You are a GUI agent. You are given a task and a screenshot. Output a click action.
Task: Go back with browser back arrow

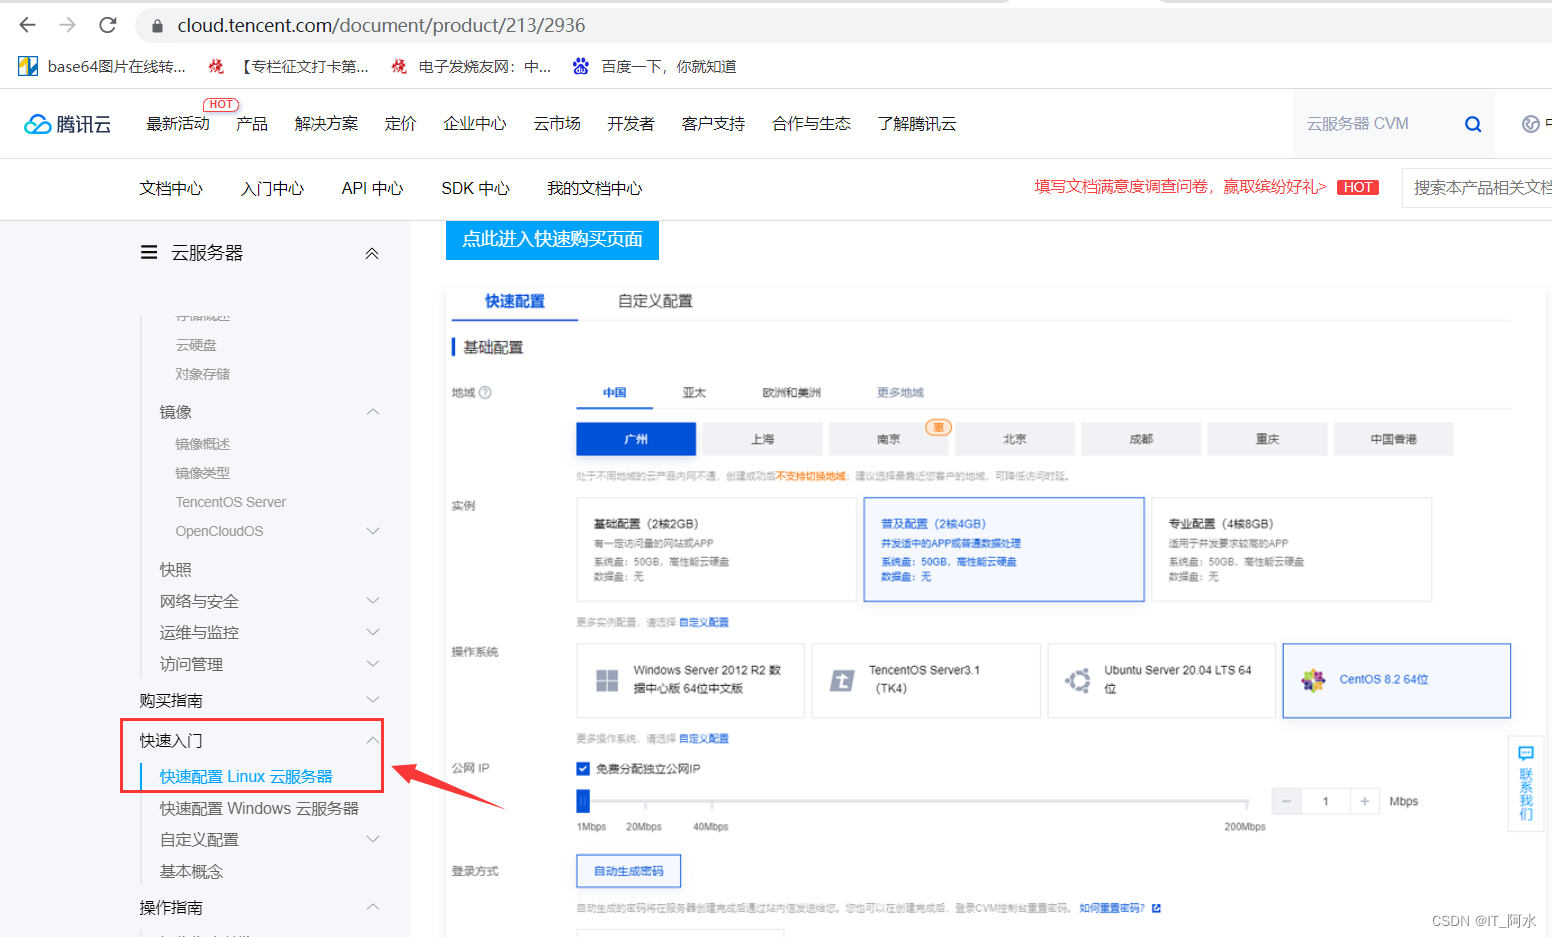click(28, 25)
